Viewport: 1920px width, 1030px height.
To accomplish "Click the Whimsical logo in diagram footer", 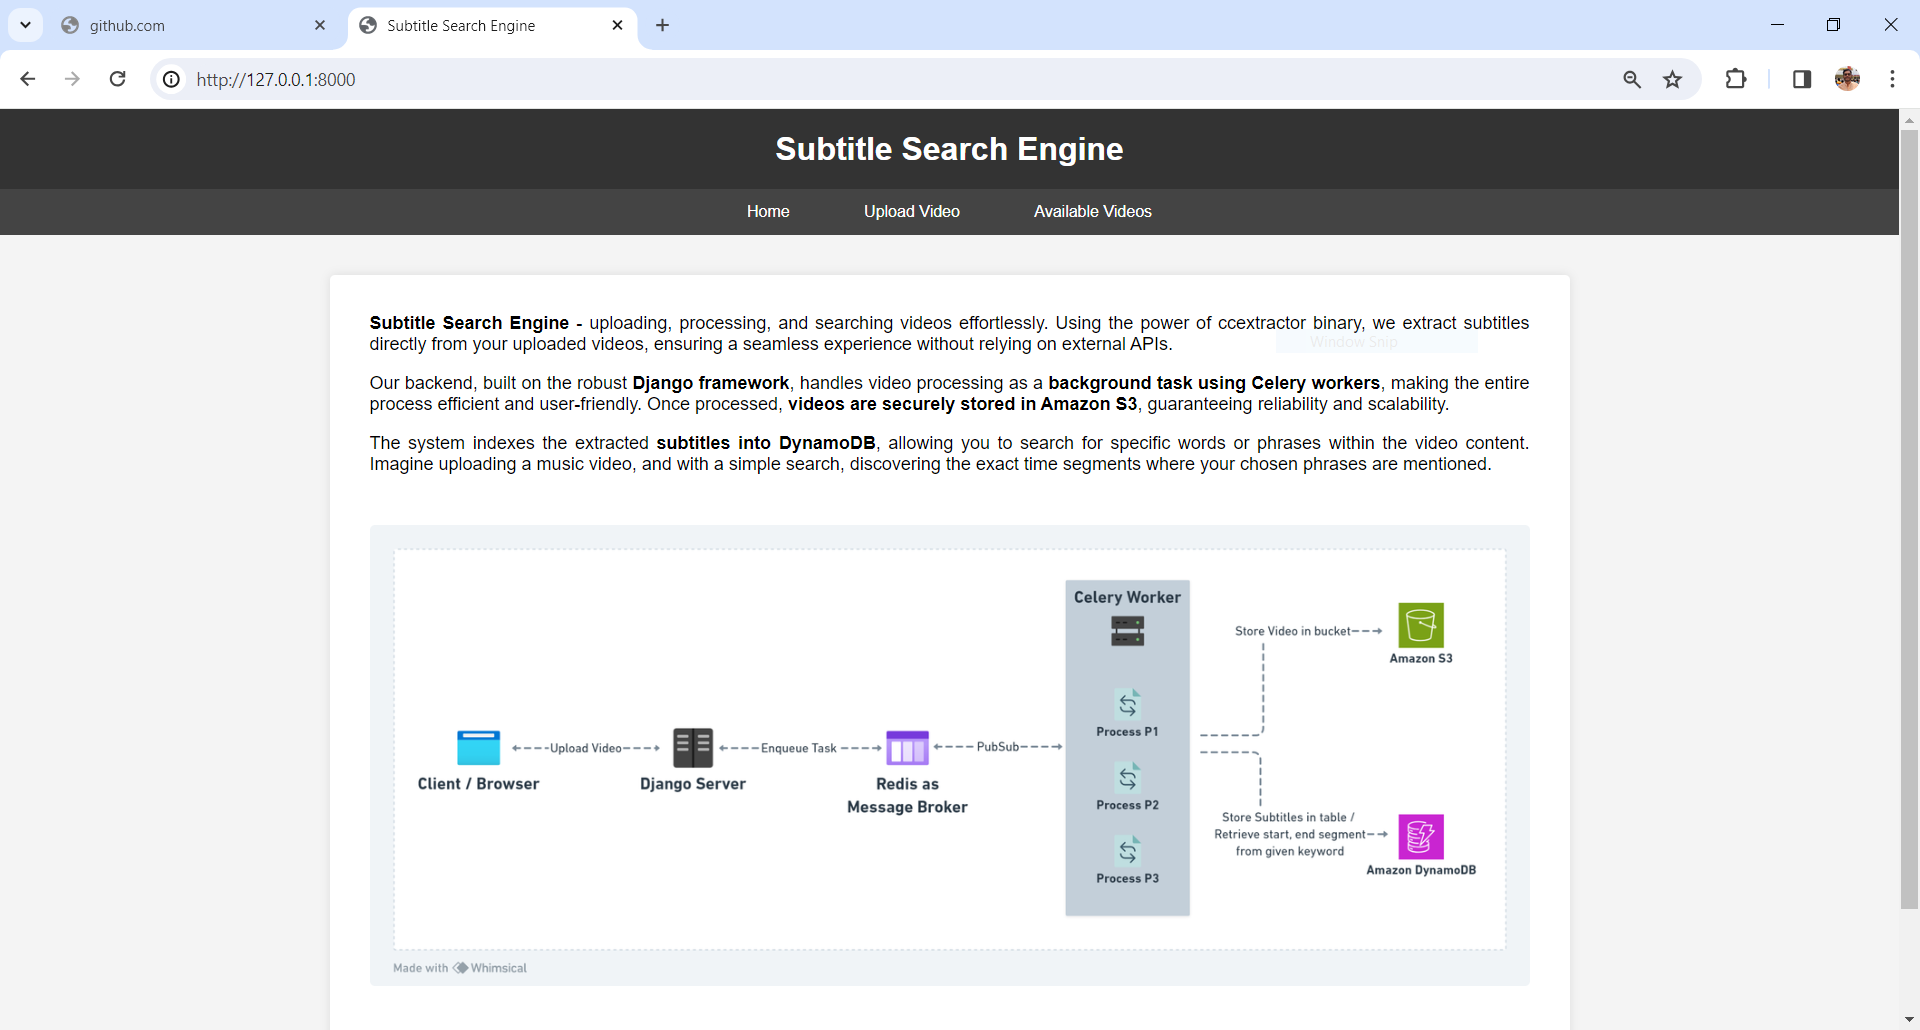I will click(460, 968).
